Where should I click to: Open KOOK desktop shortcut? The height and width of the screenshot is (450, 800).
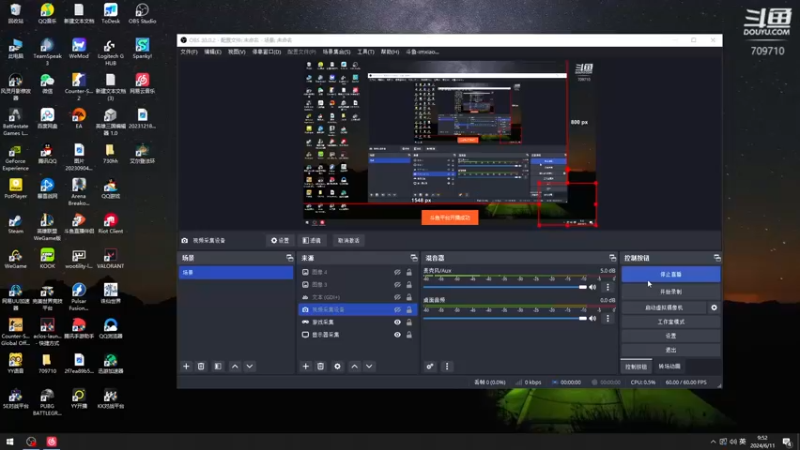(x=47, y=259)
